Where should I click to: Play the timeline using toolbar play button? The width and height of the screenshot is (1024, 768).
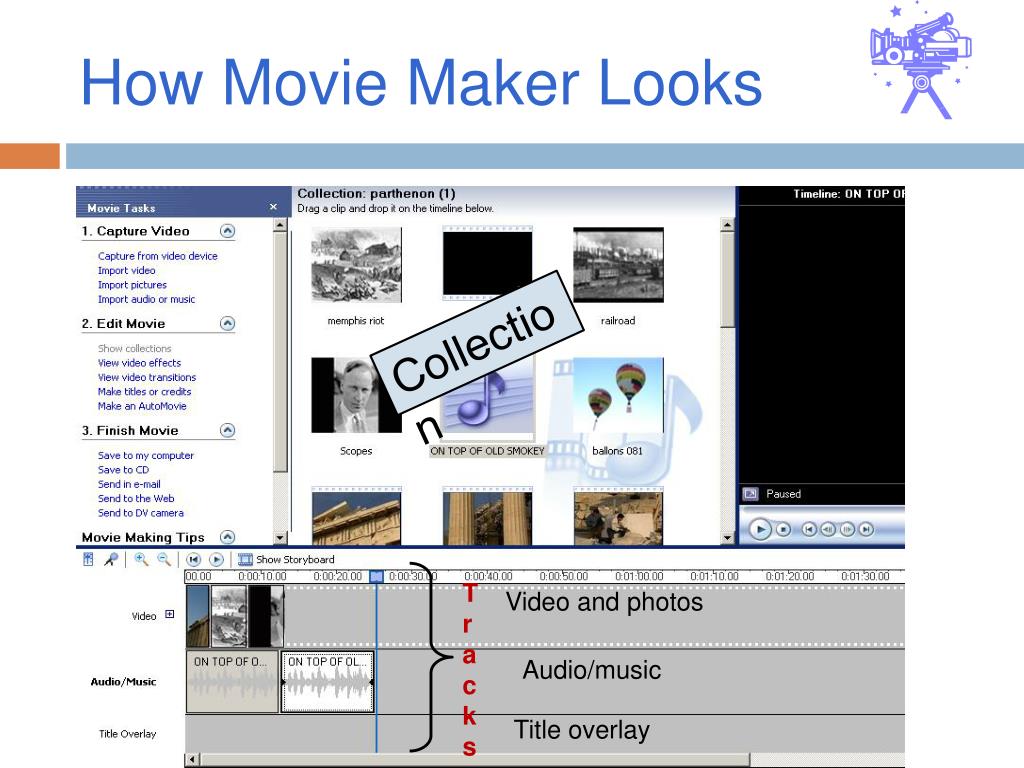216,560
